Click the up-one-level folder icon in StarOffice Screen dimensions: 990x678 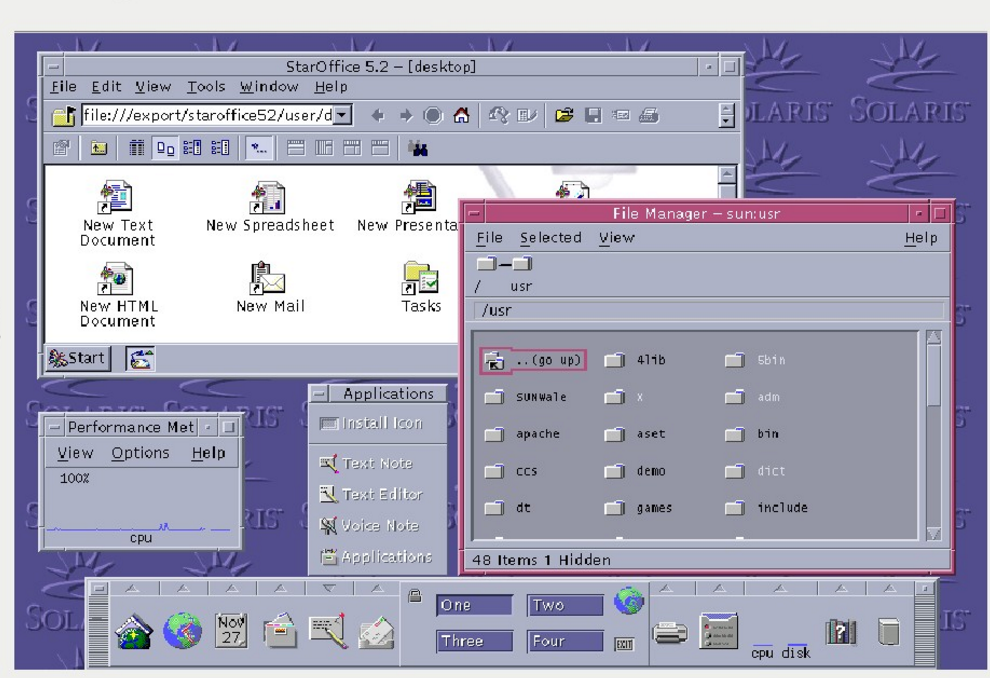point(99,148)
